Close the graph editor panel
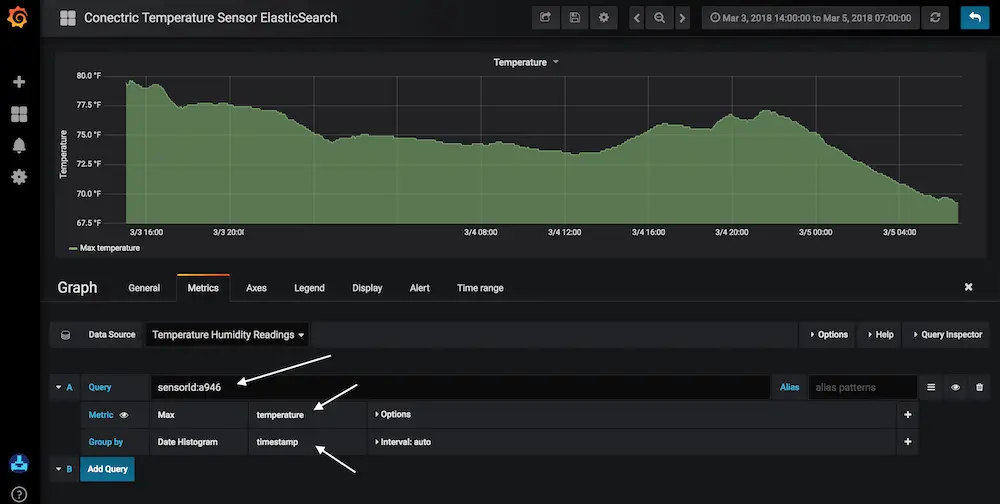The height and width of the screenshot is (504, 1000). (x=968, y=287)
